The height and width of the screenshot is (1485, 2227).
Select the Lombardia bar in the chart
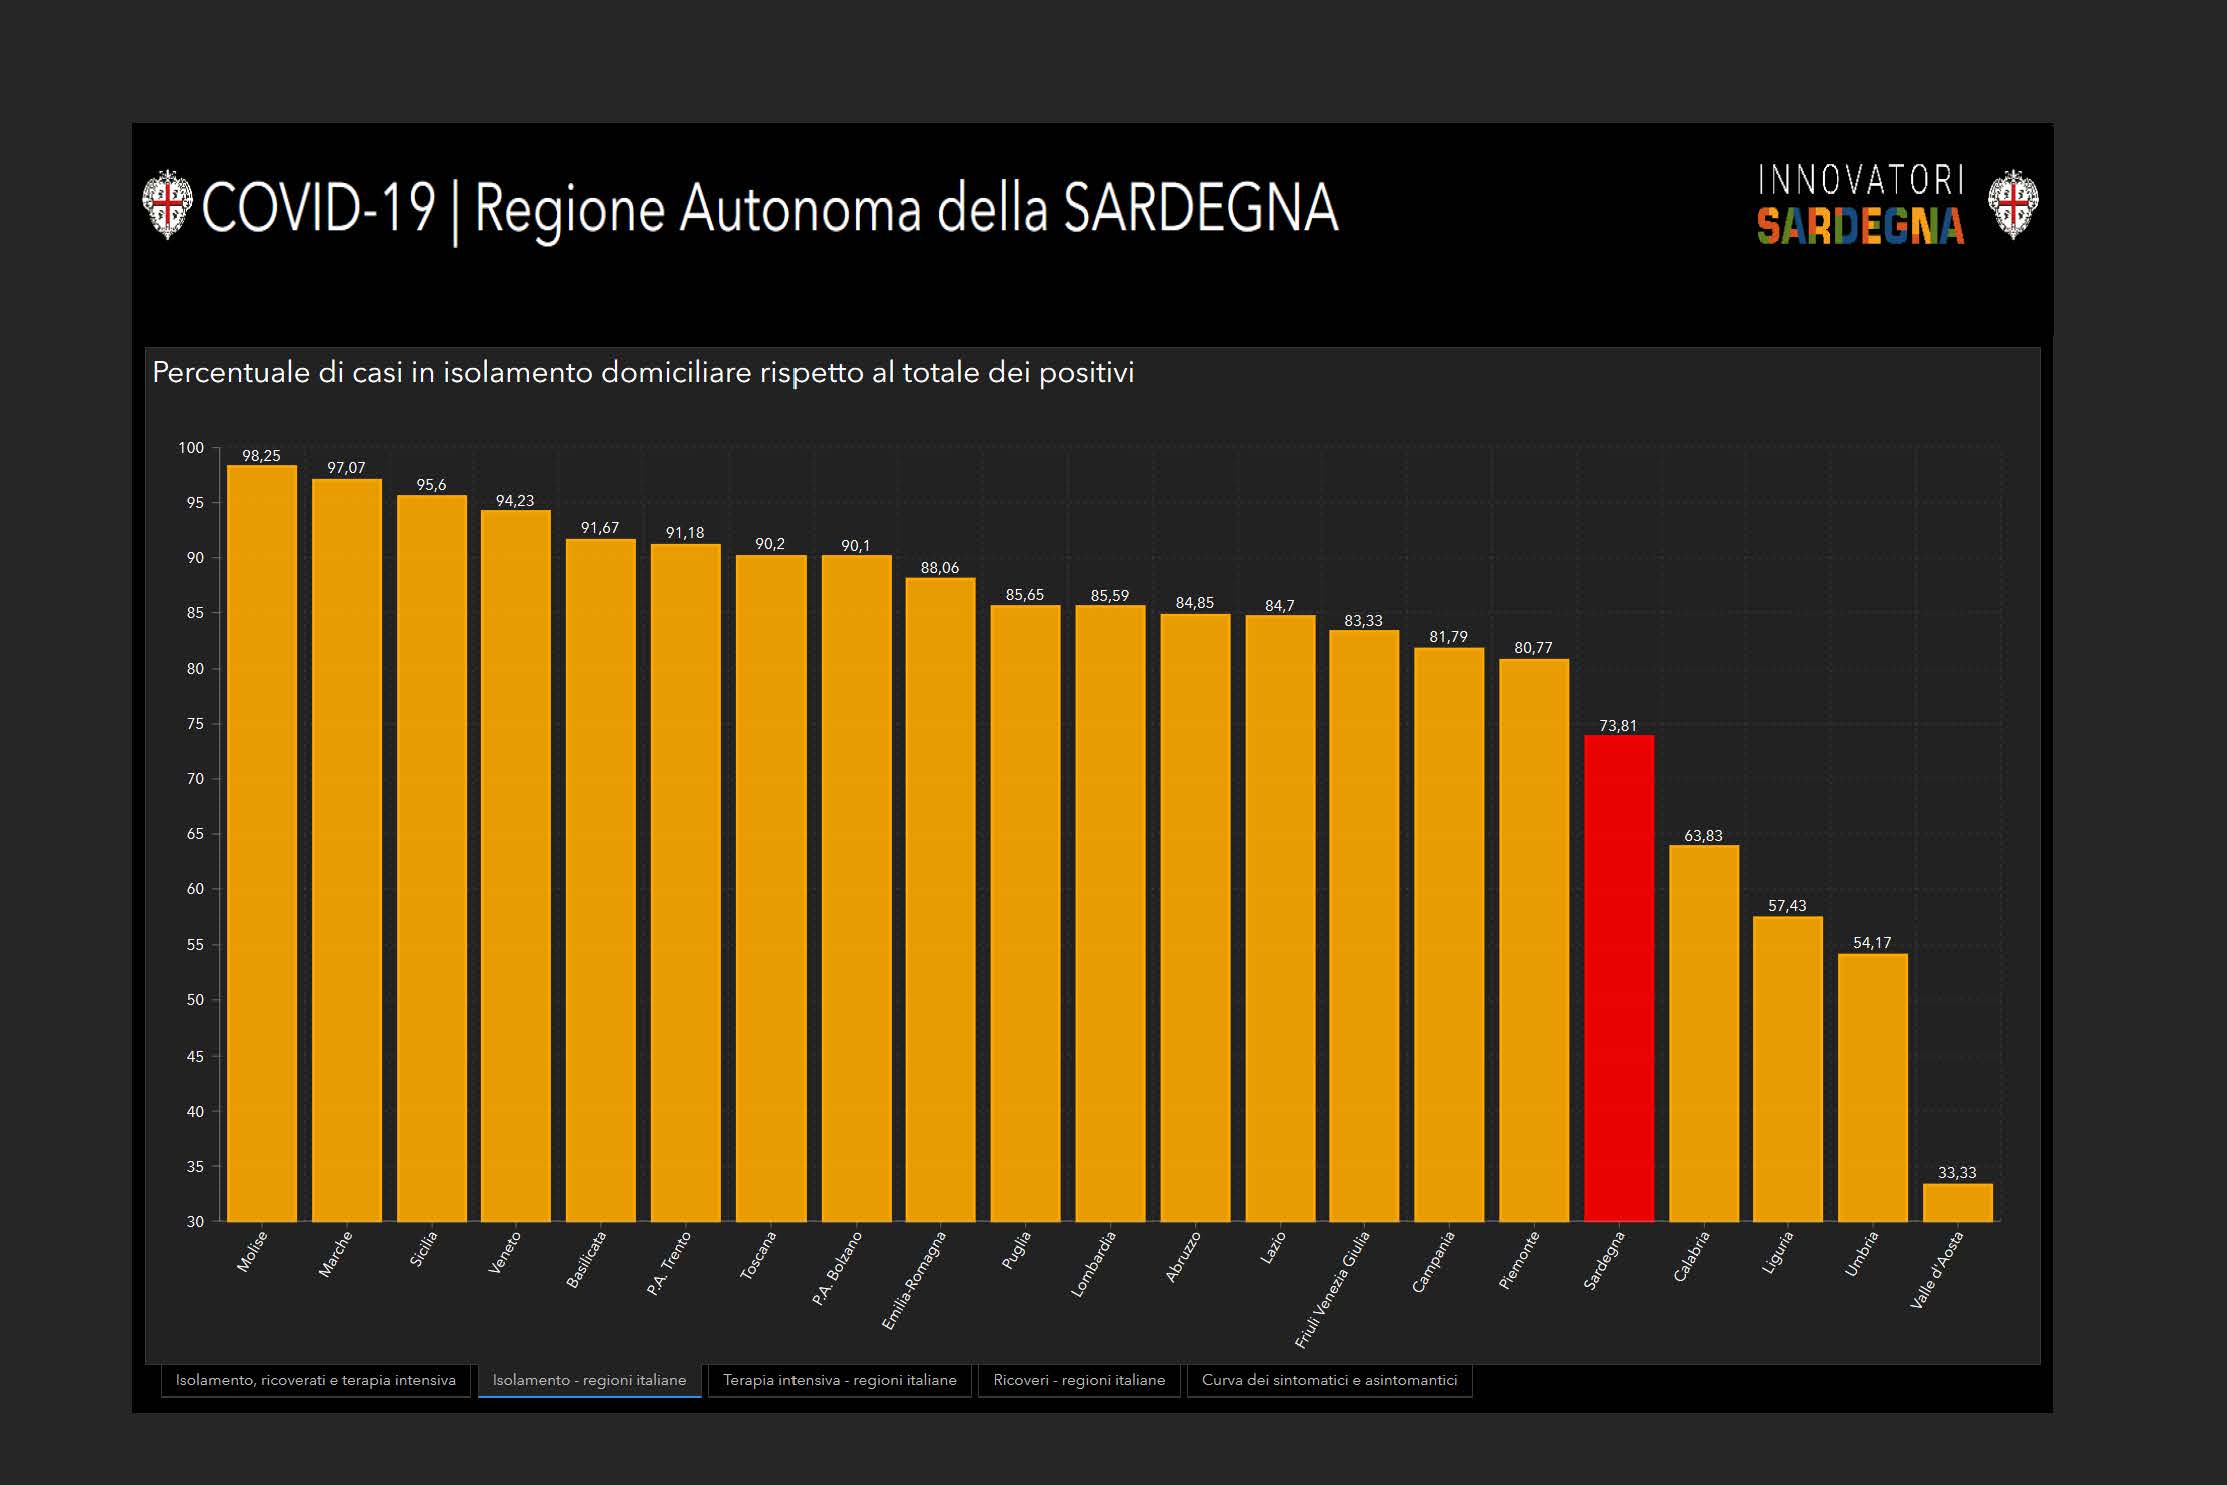[x=1110, y=915]
